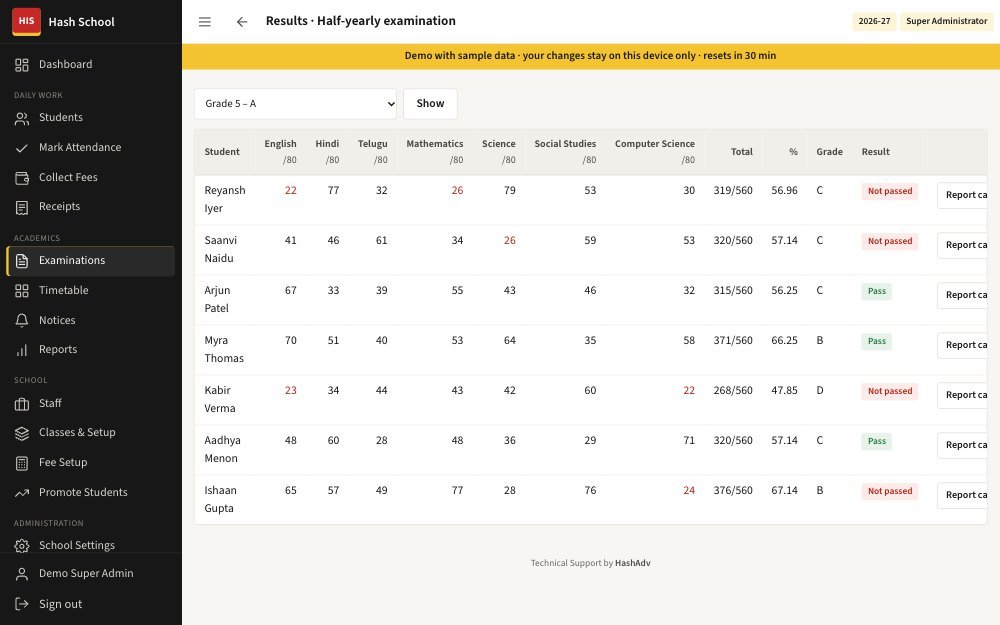Follow the HashAdv support link
The width and height of the screenshot is (1000, 625).
(633, 563)
